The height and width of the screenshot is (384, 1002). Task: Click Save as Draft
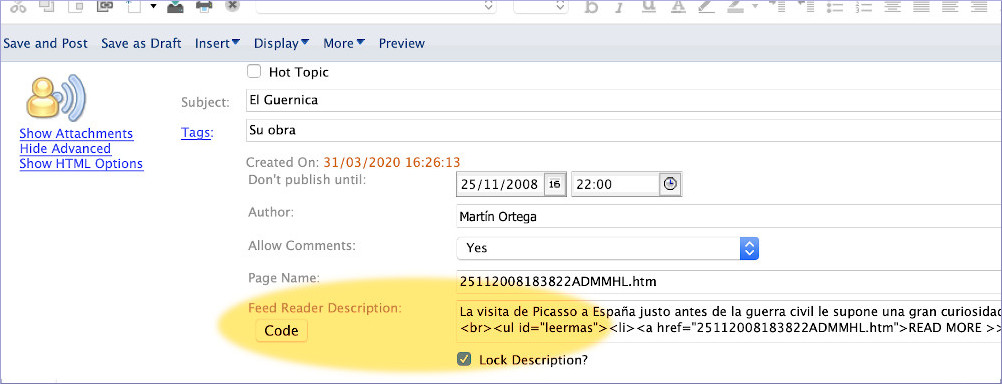(141, 43)
